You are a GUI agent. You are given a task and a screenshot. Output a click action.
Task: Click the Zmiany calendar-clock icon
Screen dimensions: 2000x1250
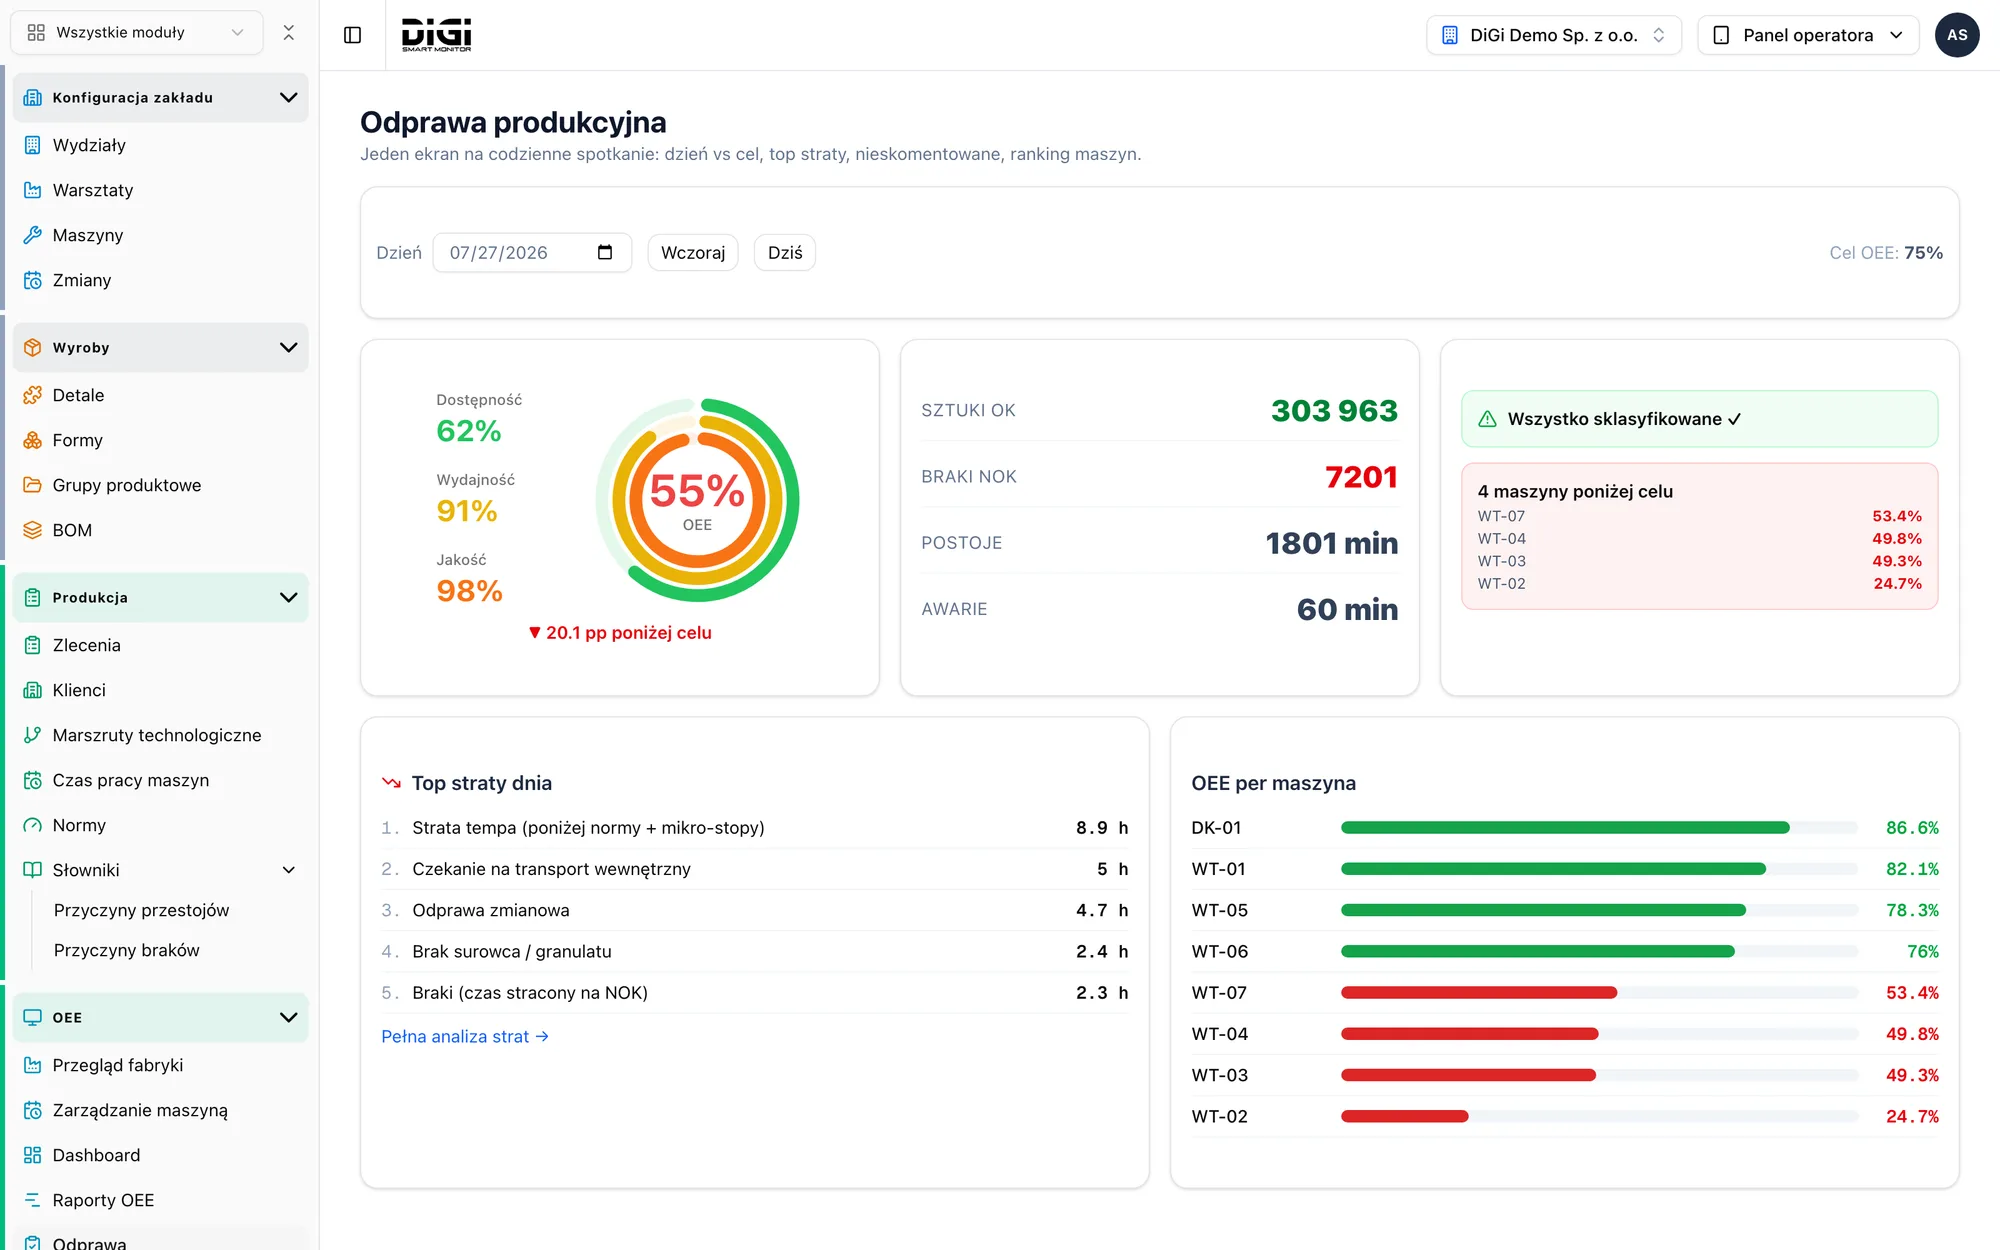pos(33,280)
